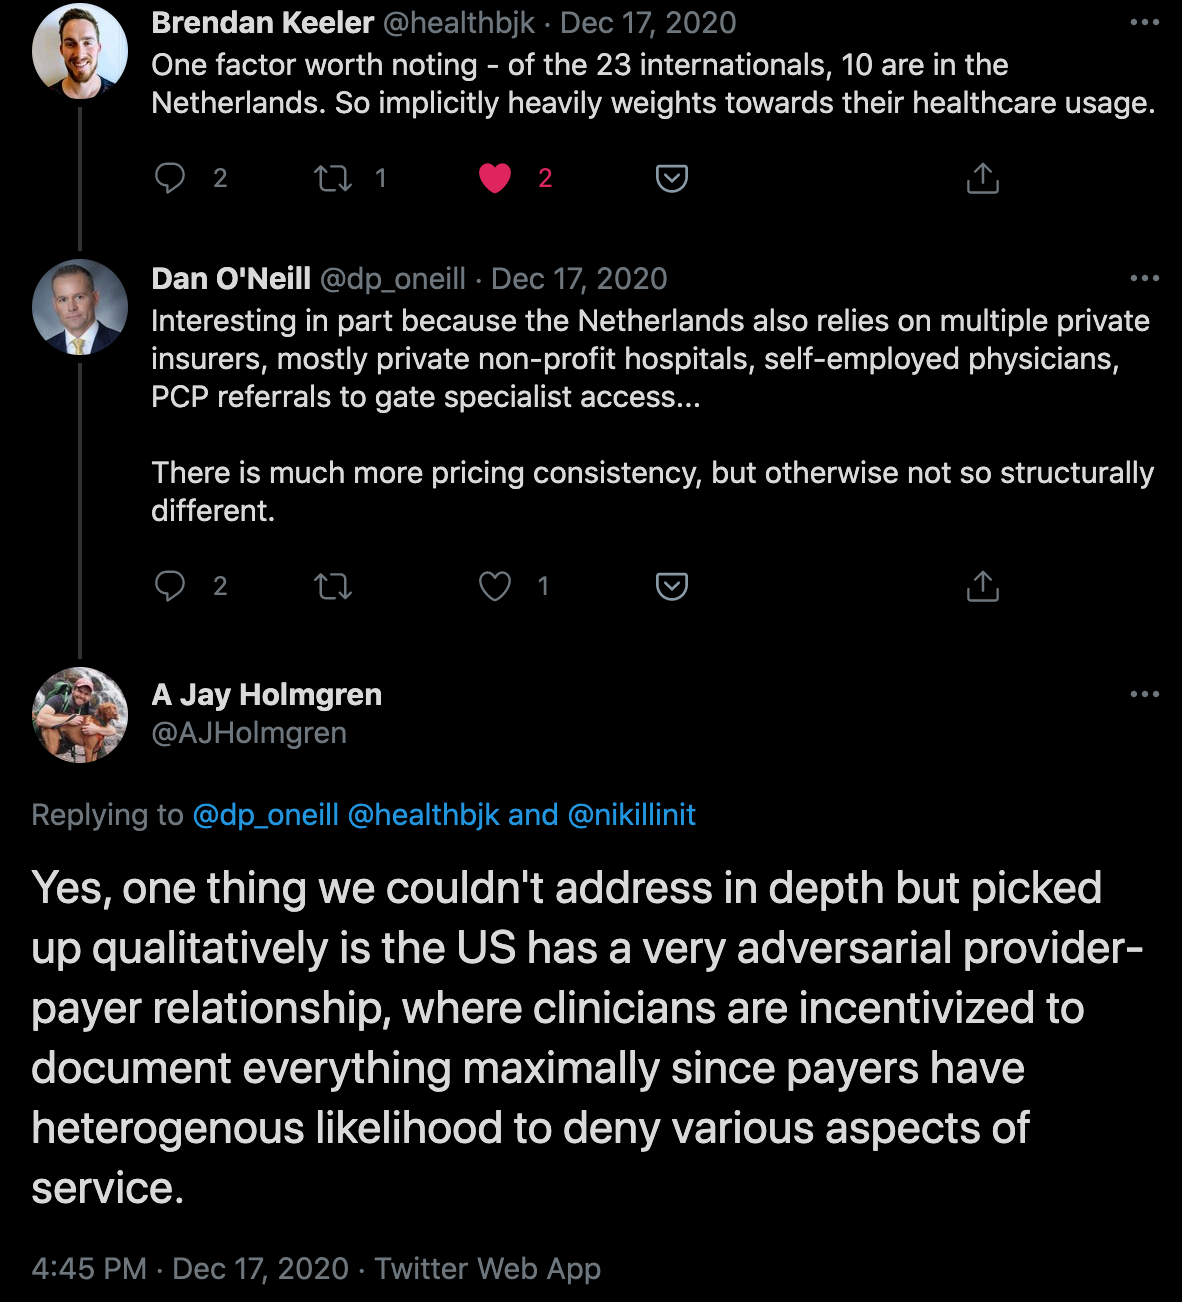Like Dan O'Neill's tweet

coord(495,586)
